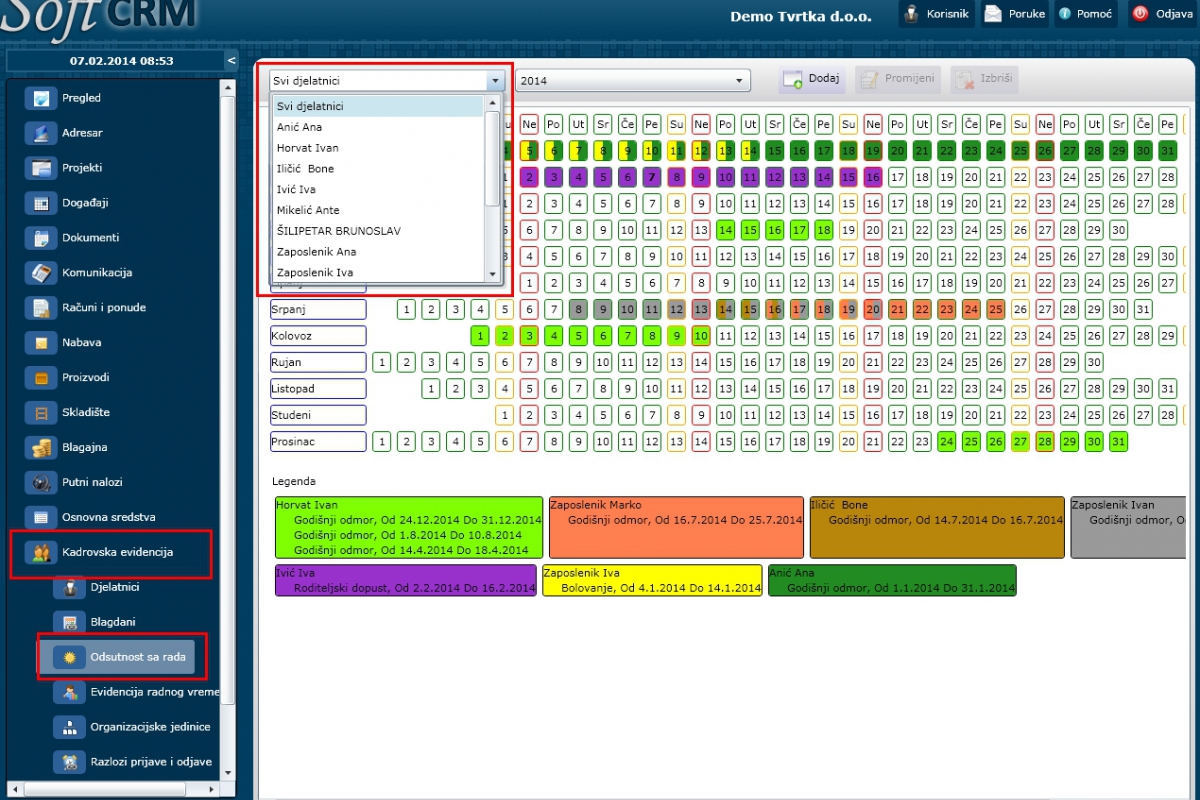Click the Organizacijske jedinice icon
Viewport: 1200px width, 800px height.
point(70,727)
